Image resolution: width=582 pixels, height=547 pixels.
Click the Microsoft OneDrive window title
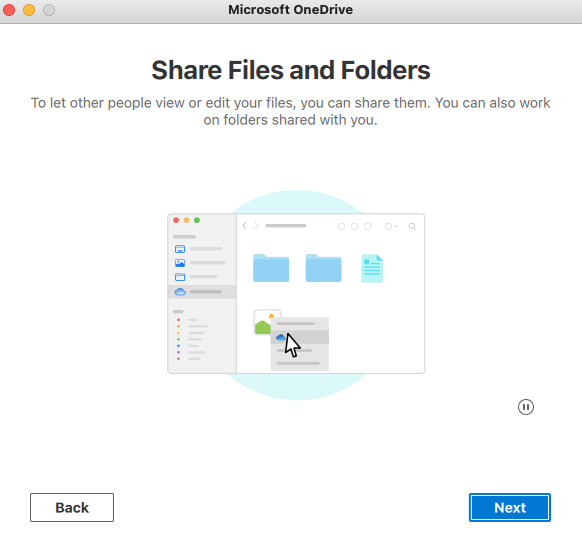click(x=291, y=10)
